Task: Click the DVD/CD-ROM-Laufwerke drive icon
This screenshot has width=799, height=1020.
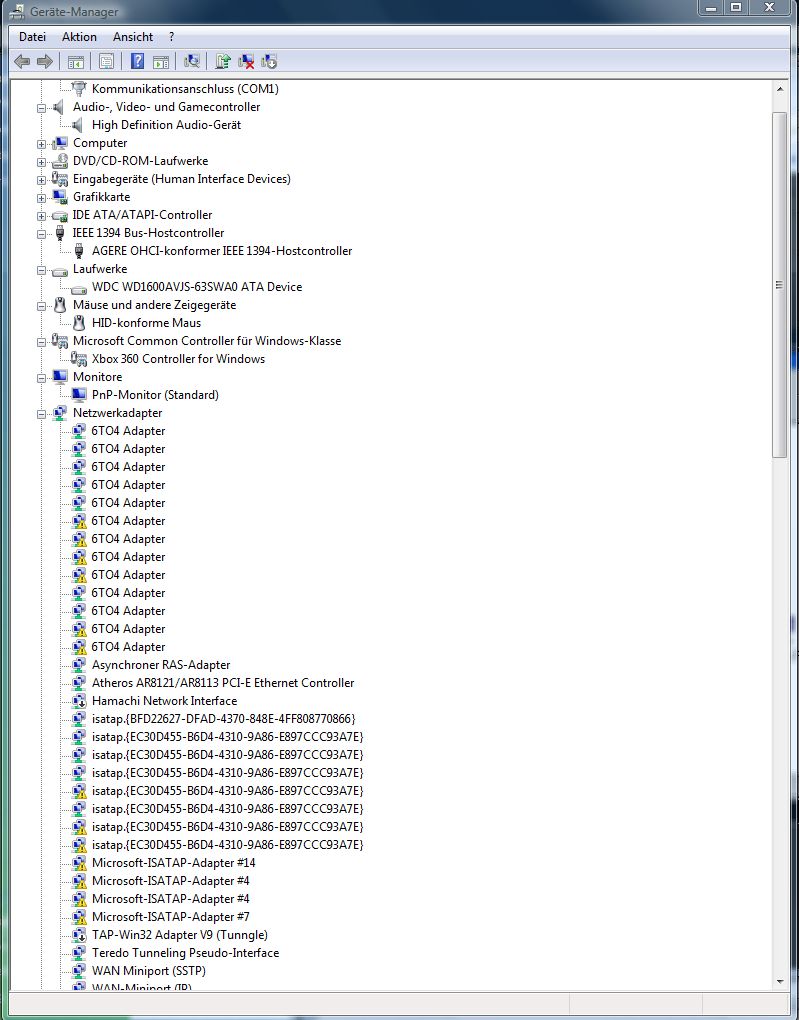Action: (60, 161)
